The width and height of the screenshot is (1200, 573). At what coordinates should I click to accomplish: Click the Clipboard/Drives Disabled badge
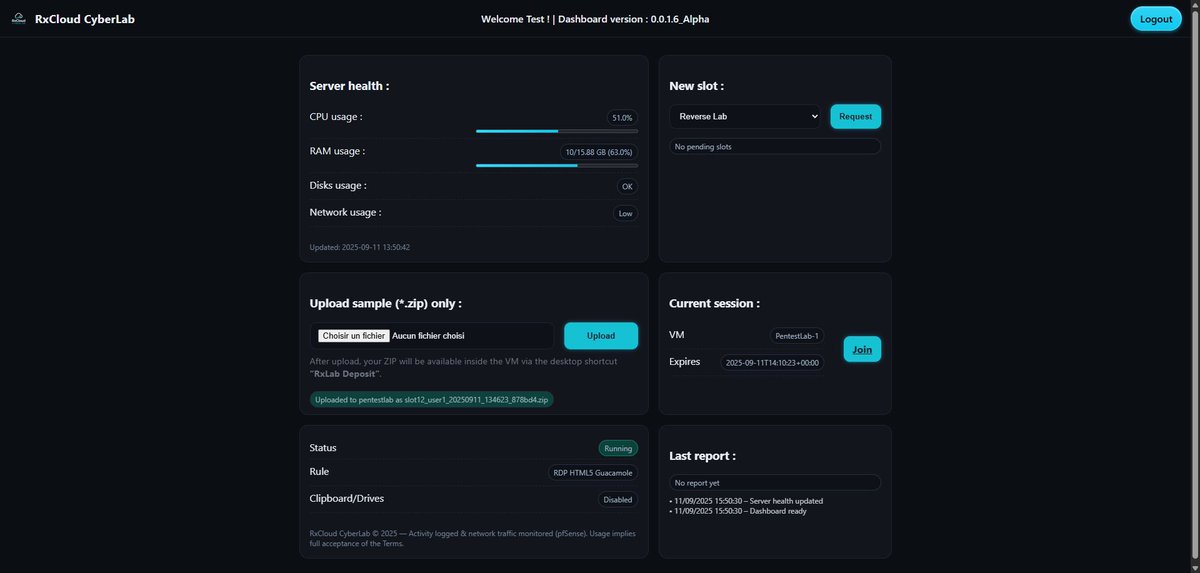pos(618,499)
